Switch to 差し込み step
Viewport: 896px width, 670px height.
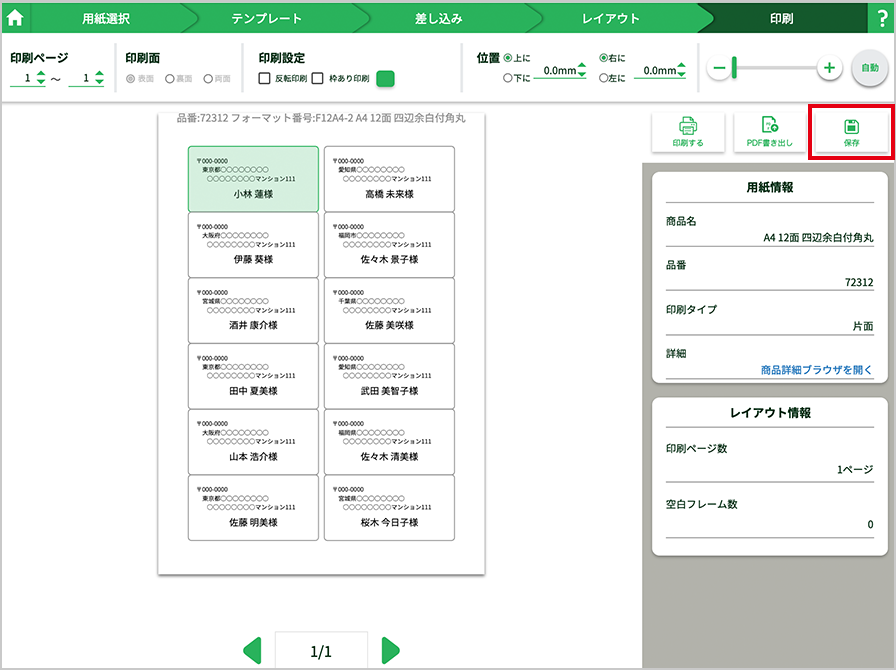tap(438, 18)
